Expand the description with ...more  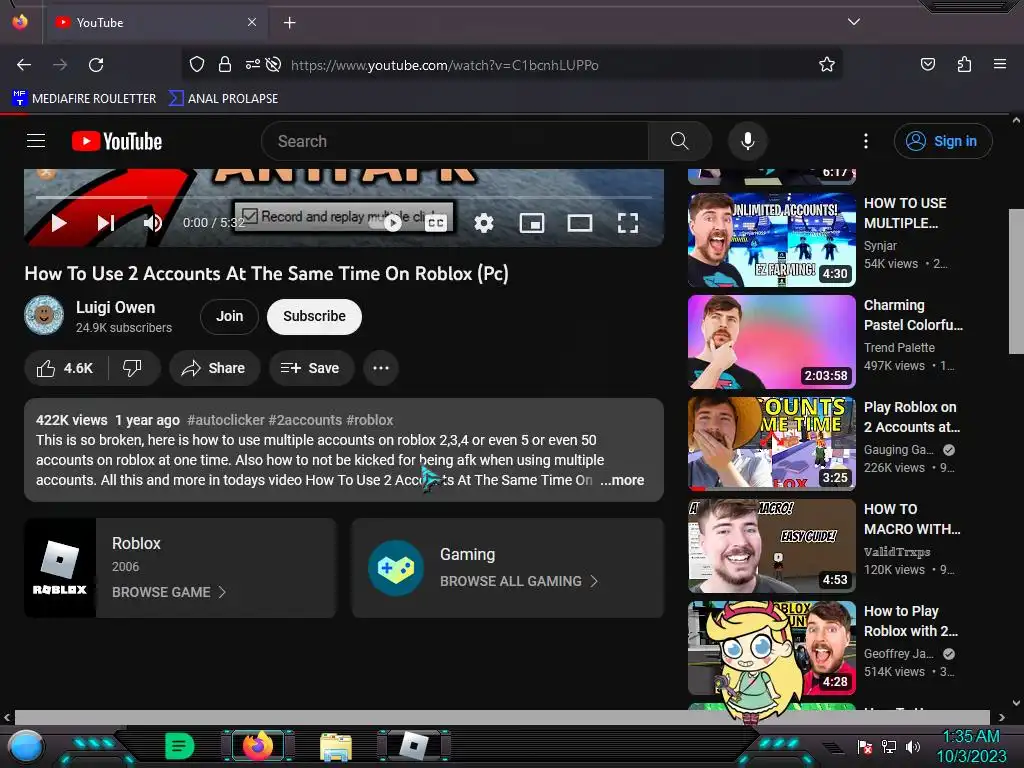pyautogui.click(x=622, y=480)
